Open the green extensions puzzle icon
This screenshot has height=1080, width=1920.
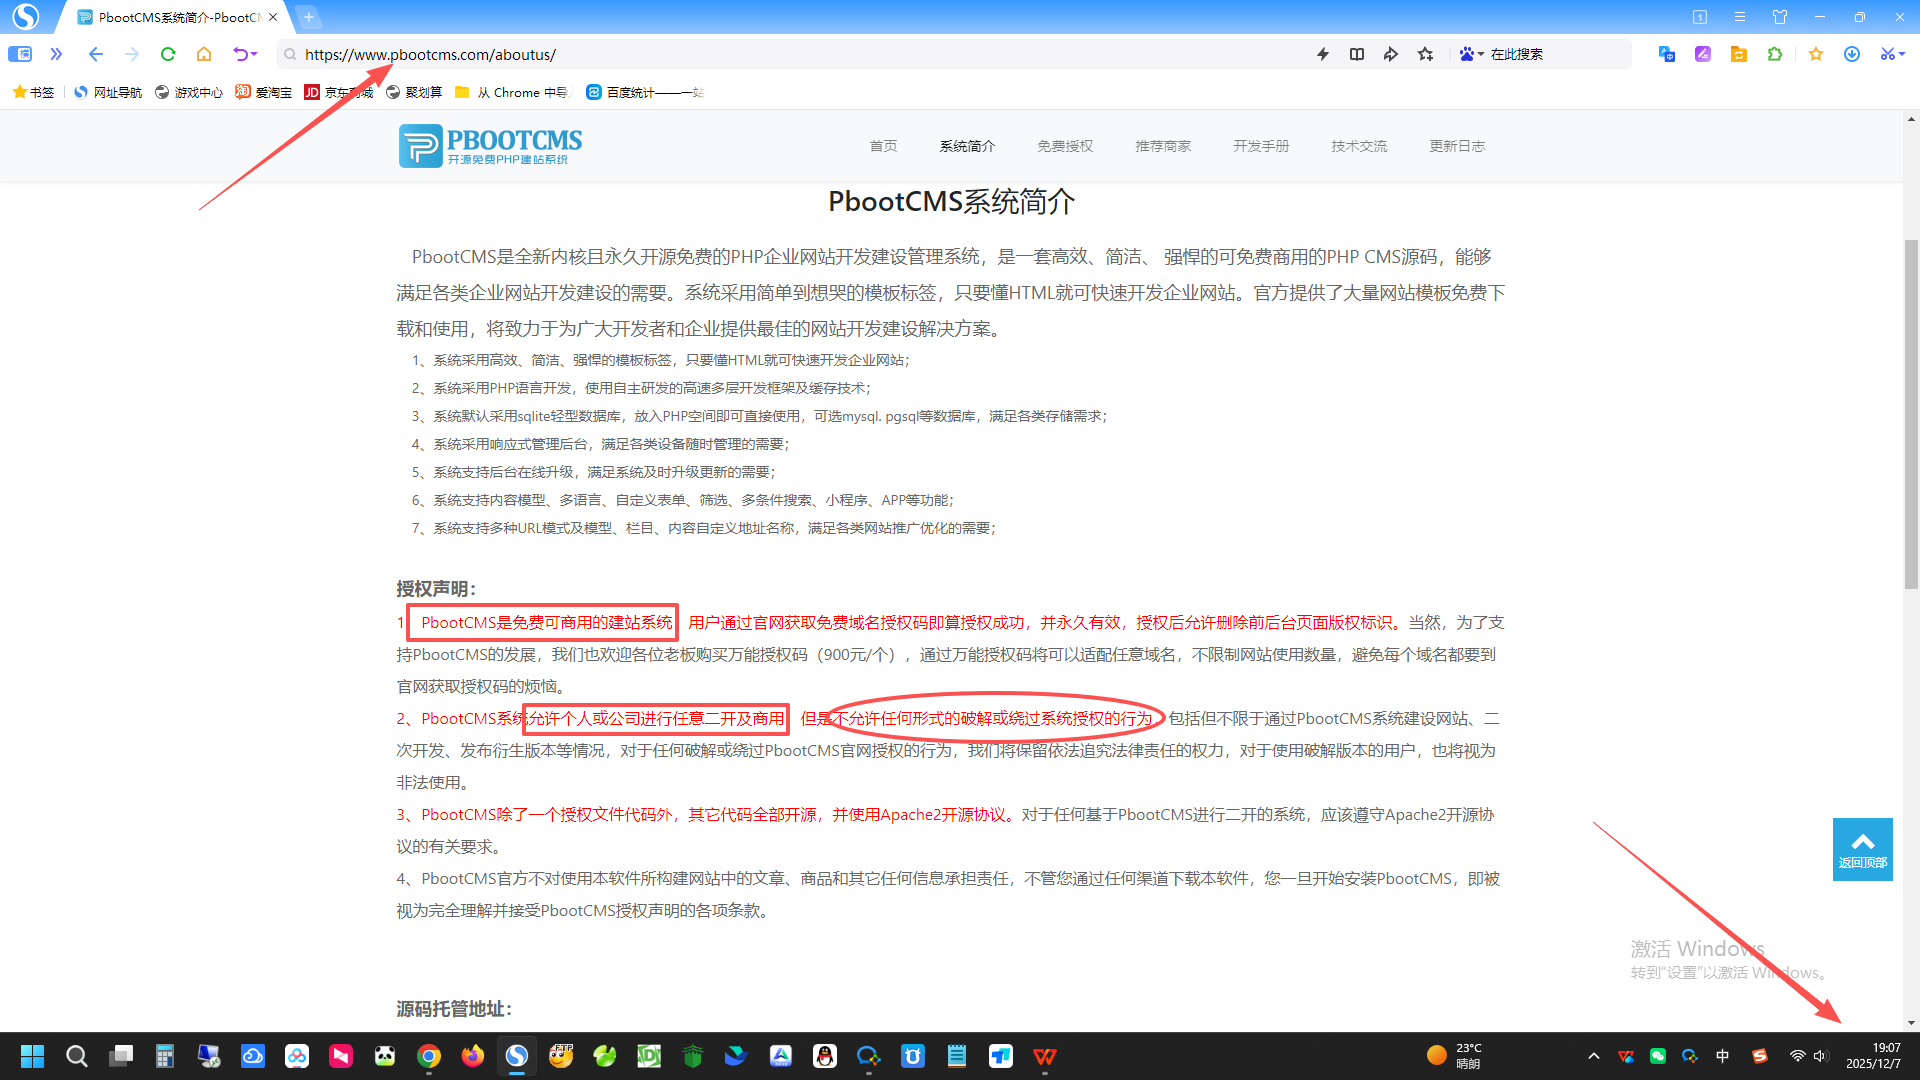1775,54
